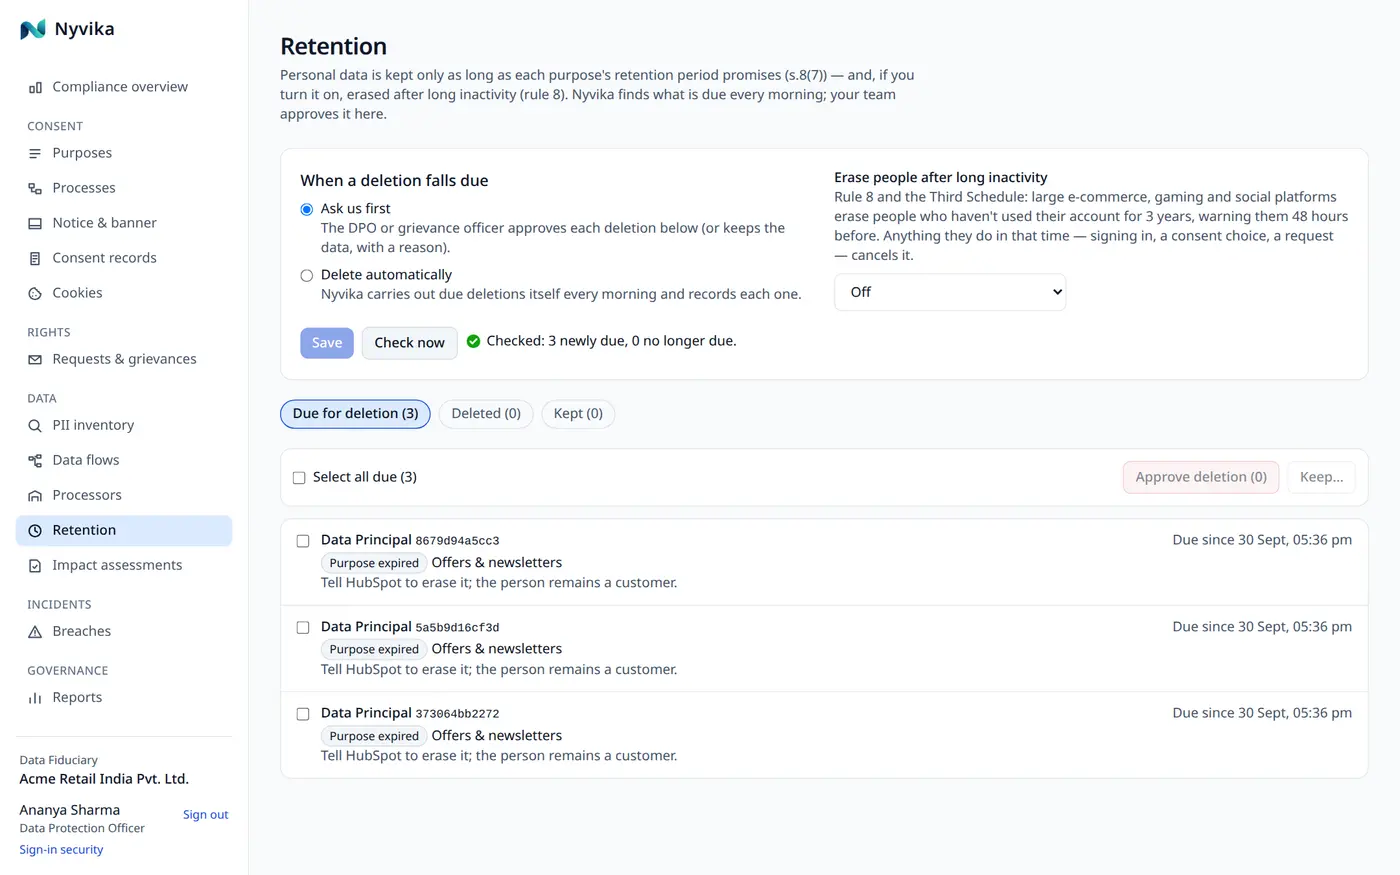
Task: Click the Impact assessments checkbox icon
Action: [35, 565]
